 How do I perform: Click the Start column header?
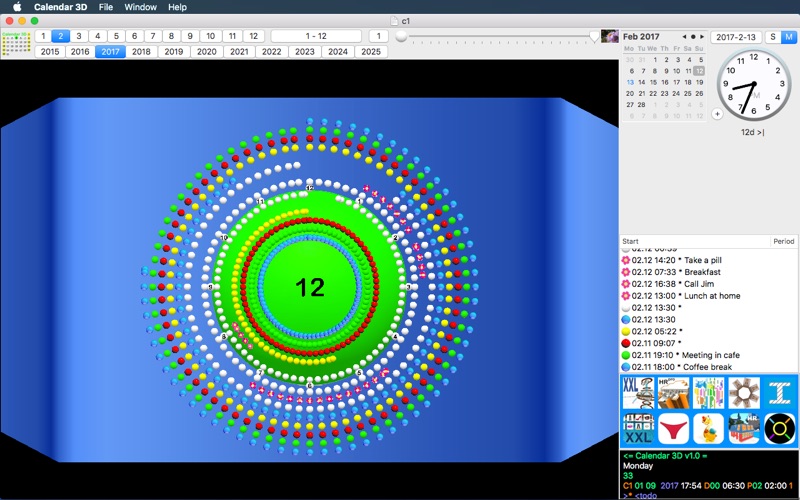click(631, 241)
